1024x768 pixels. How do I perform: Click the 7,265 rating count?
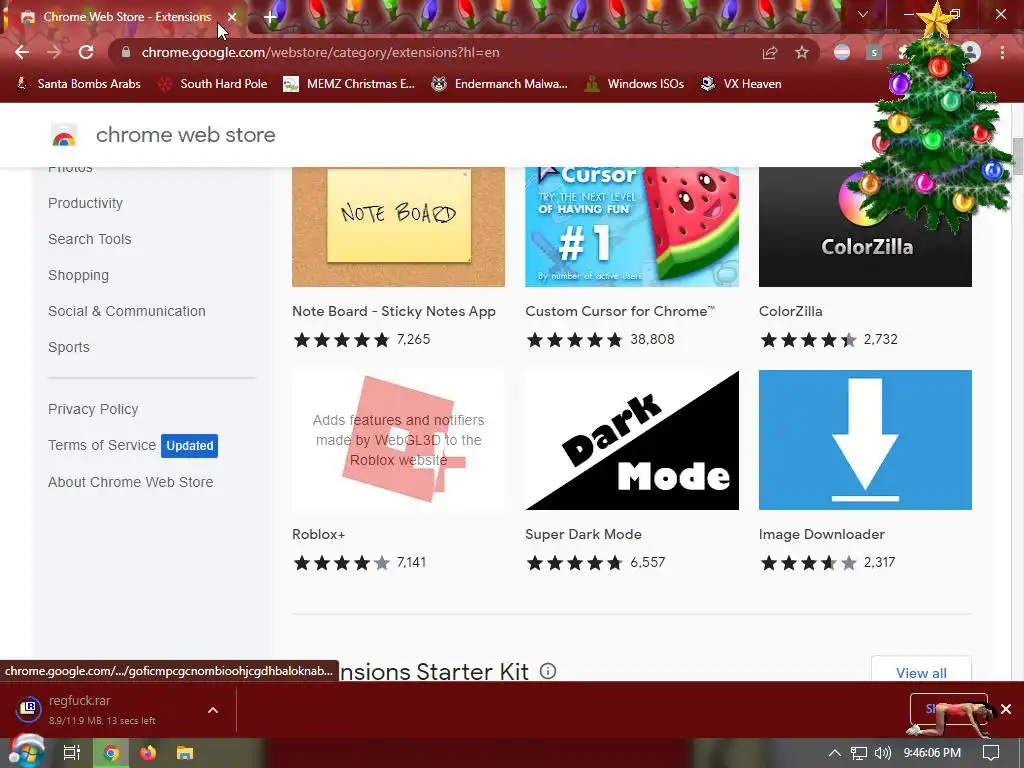(413, 340)
